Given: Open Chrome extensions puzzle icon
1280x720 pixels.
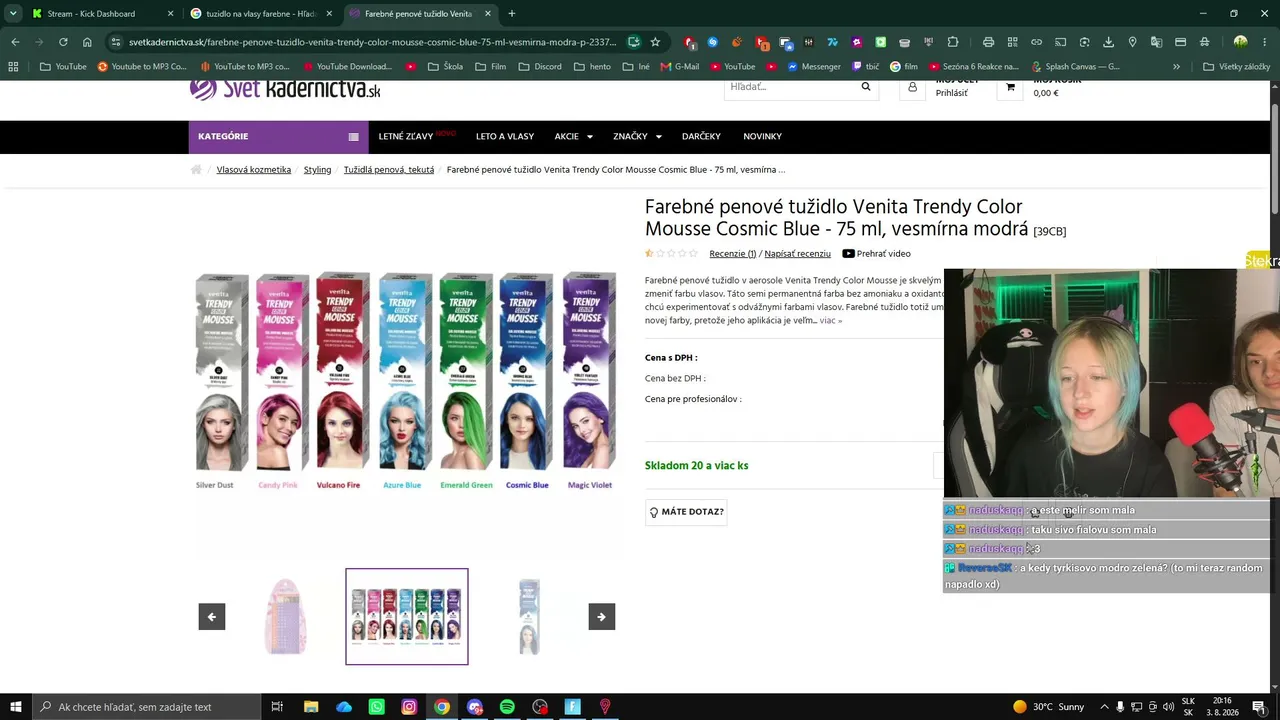Looking at the screenshot, I should 953,42.
